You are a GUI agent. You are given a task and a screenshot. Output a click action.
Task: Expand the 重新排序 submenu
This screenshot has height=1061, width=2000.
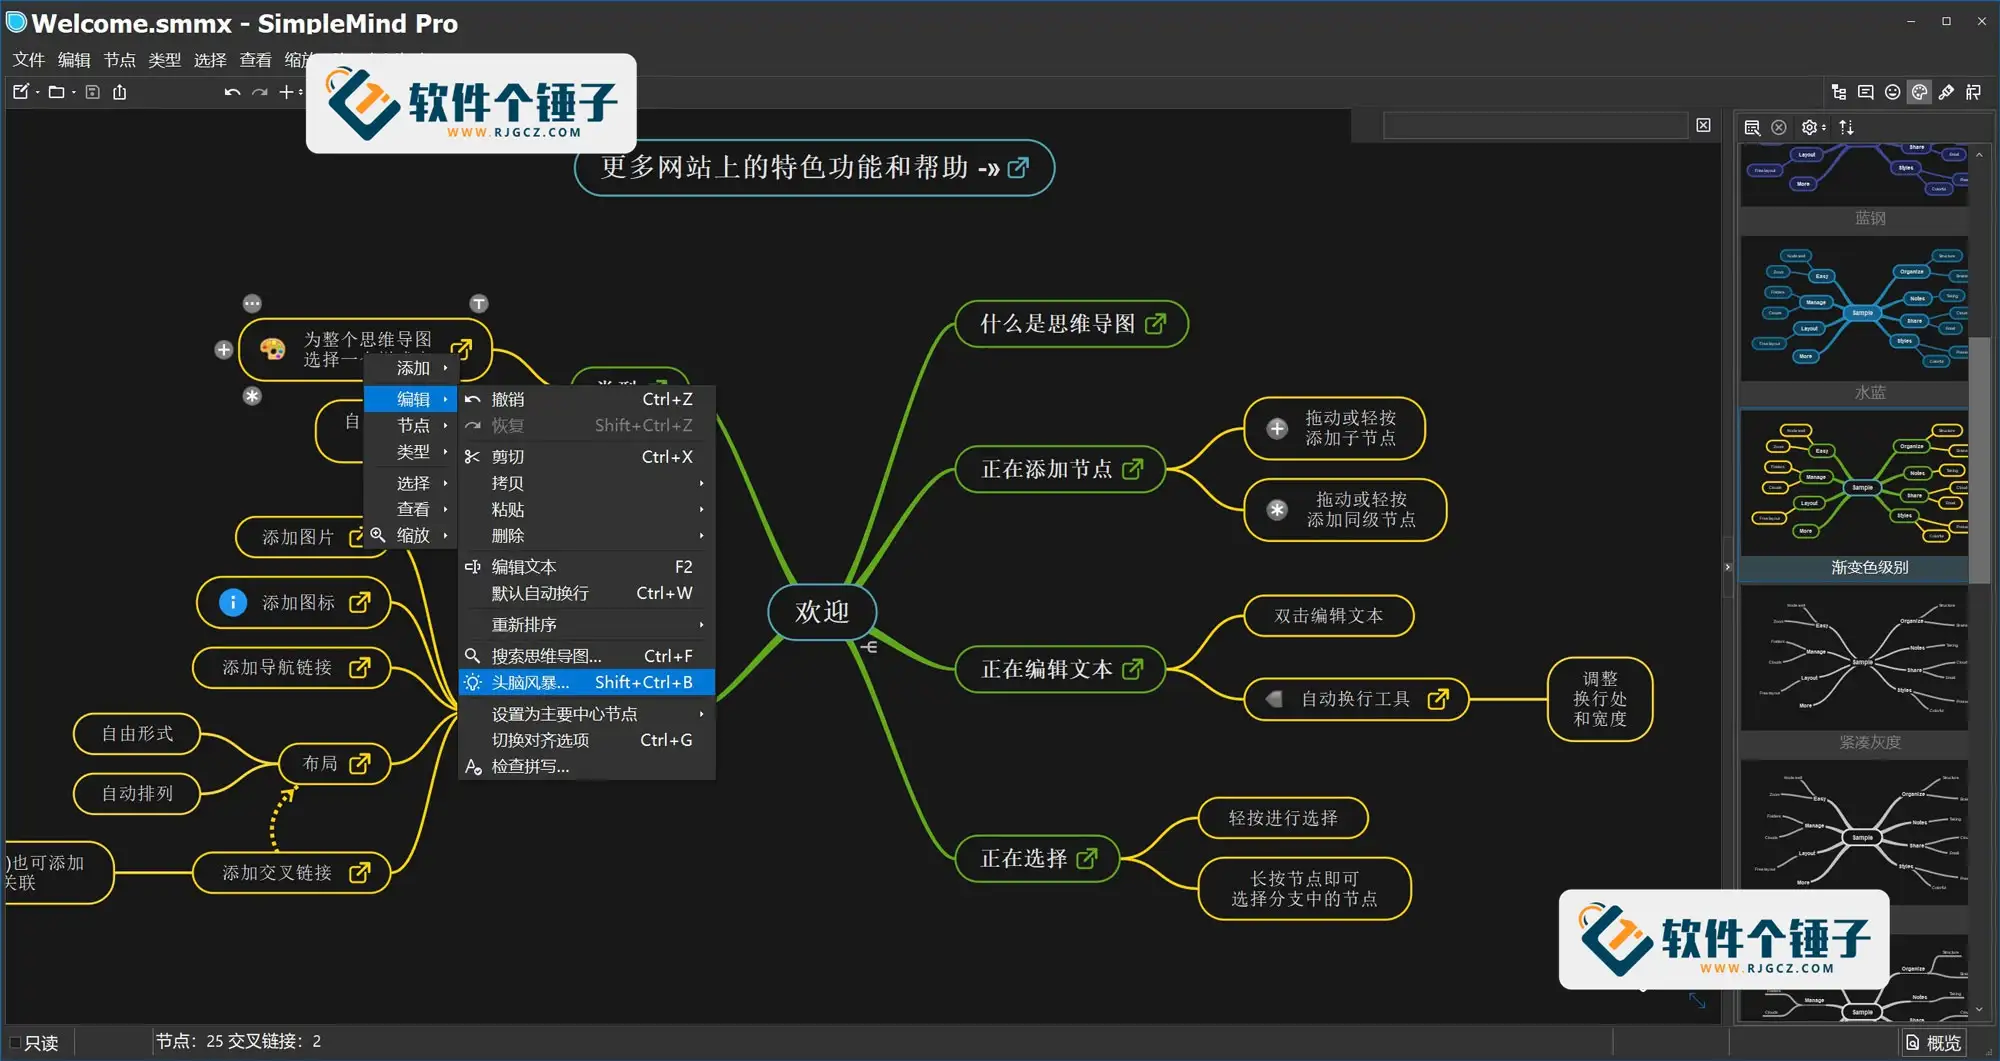click(x=587, y=625)
